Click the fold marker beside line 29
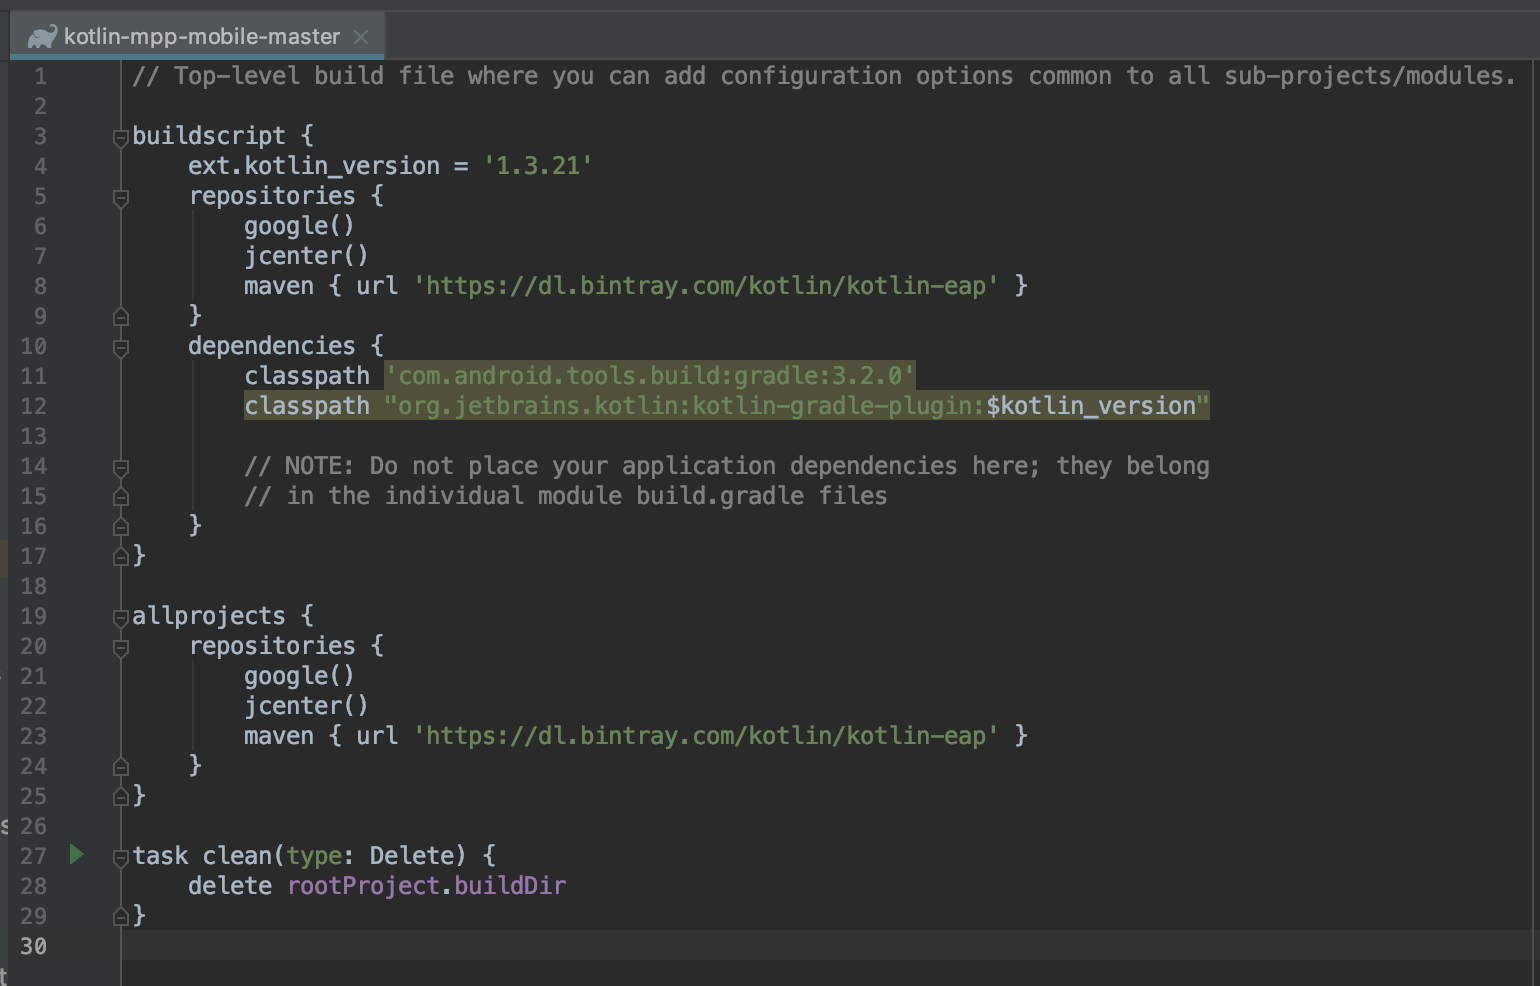This screenshot has width=1540, height=986. (120, 916)
